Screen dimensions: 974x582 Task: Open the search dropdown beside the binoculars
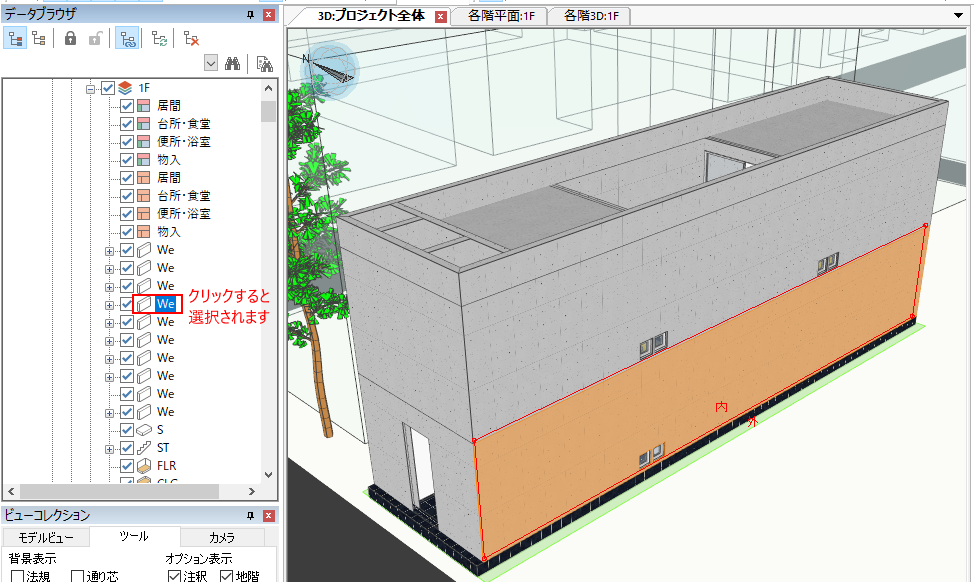[x=211, y=63]
